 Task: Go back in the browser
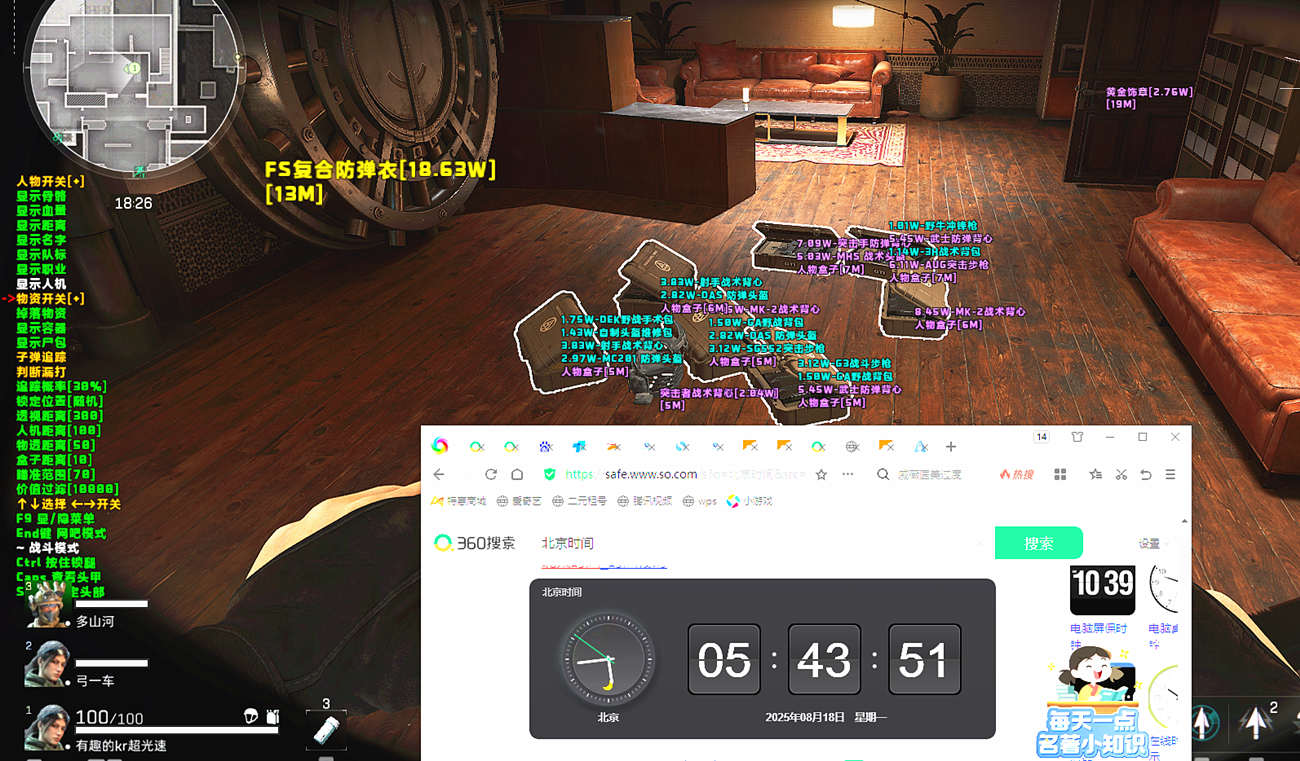pos(439,474)
